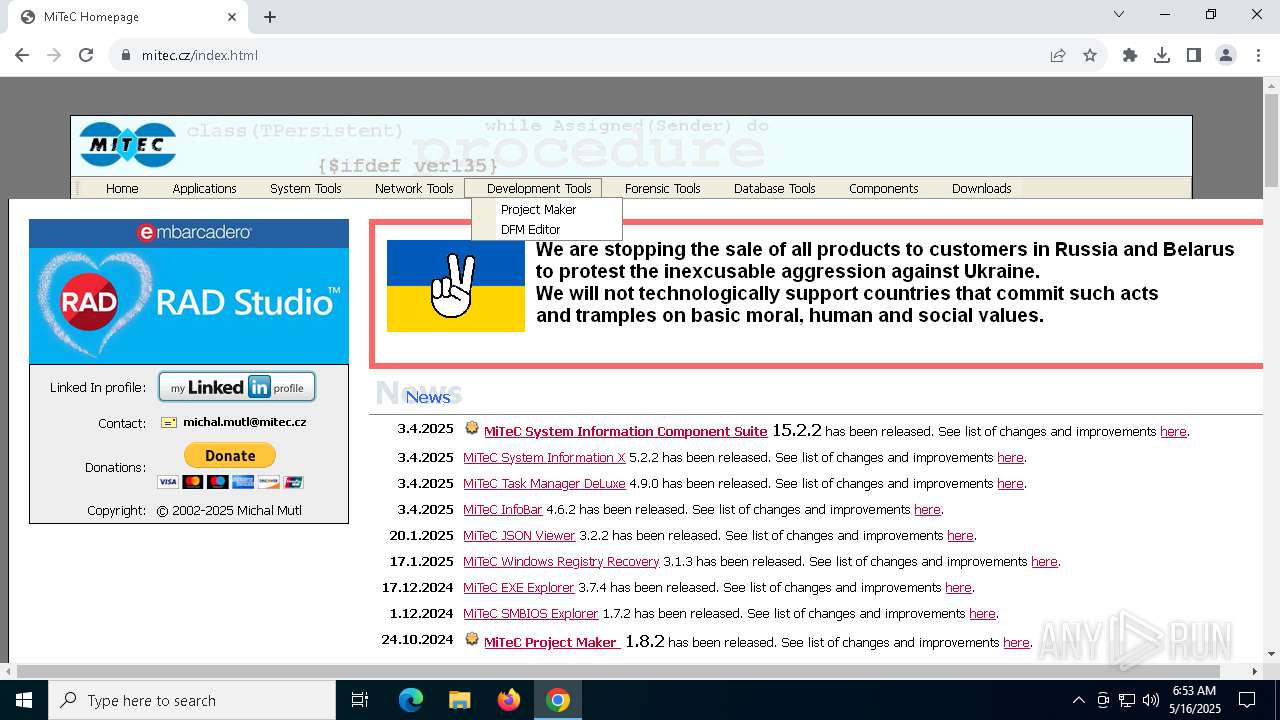Open a new browser tab
Image resolution: width=1280 pixels, height=720 pixels.
[x=270, y=17]
